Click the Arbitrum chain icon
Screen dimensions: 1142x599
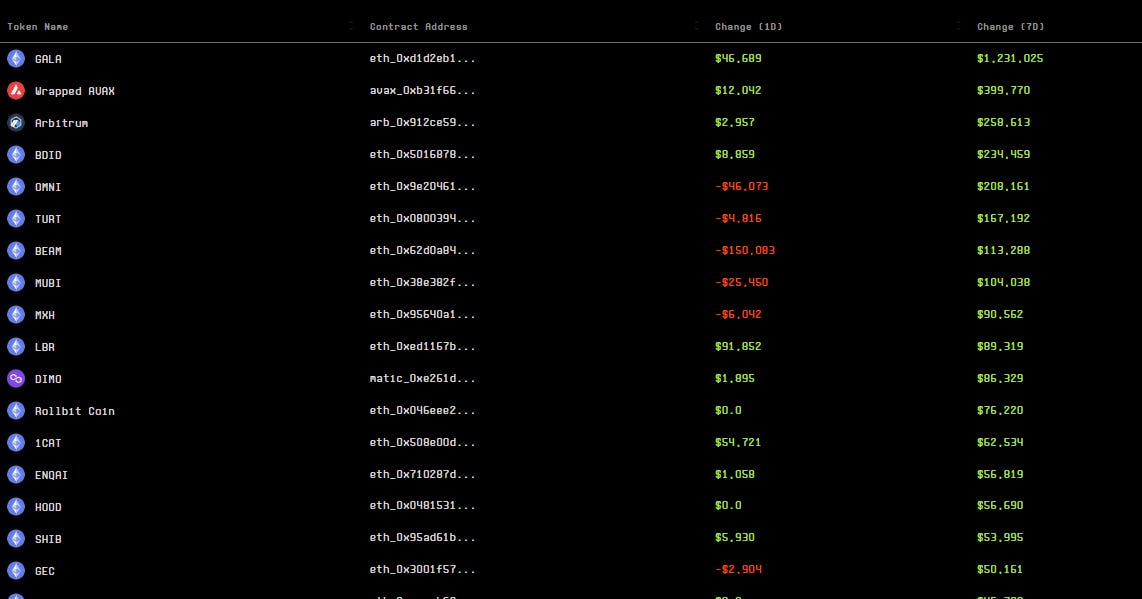pos(16,122)
